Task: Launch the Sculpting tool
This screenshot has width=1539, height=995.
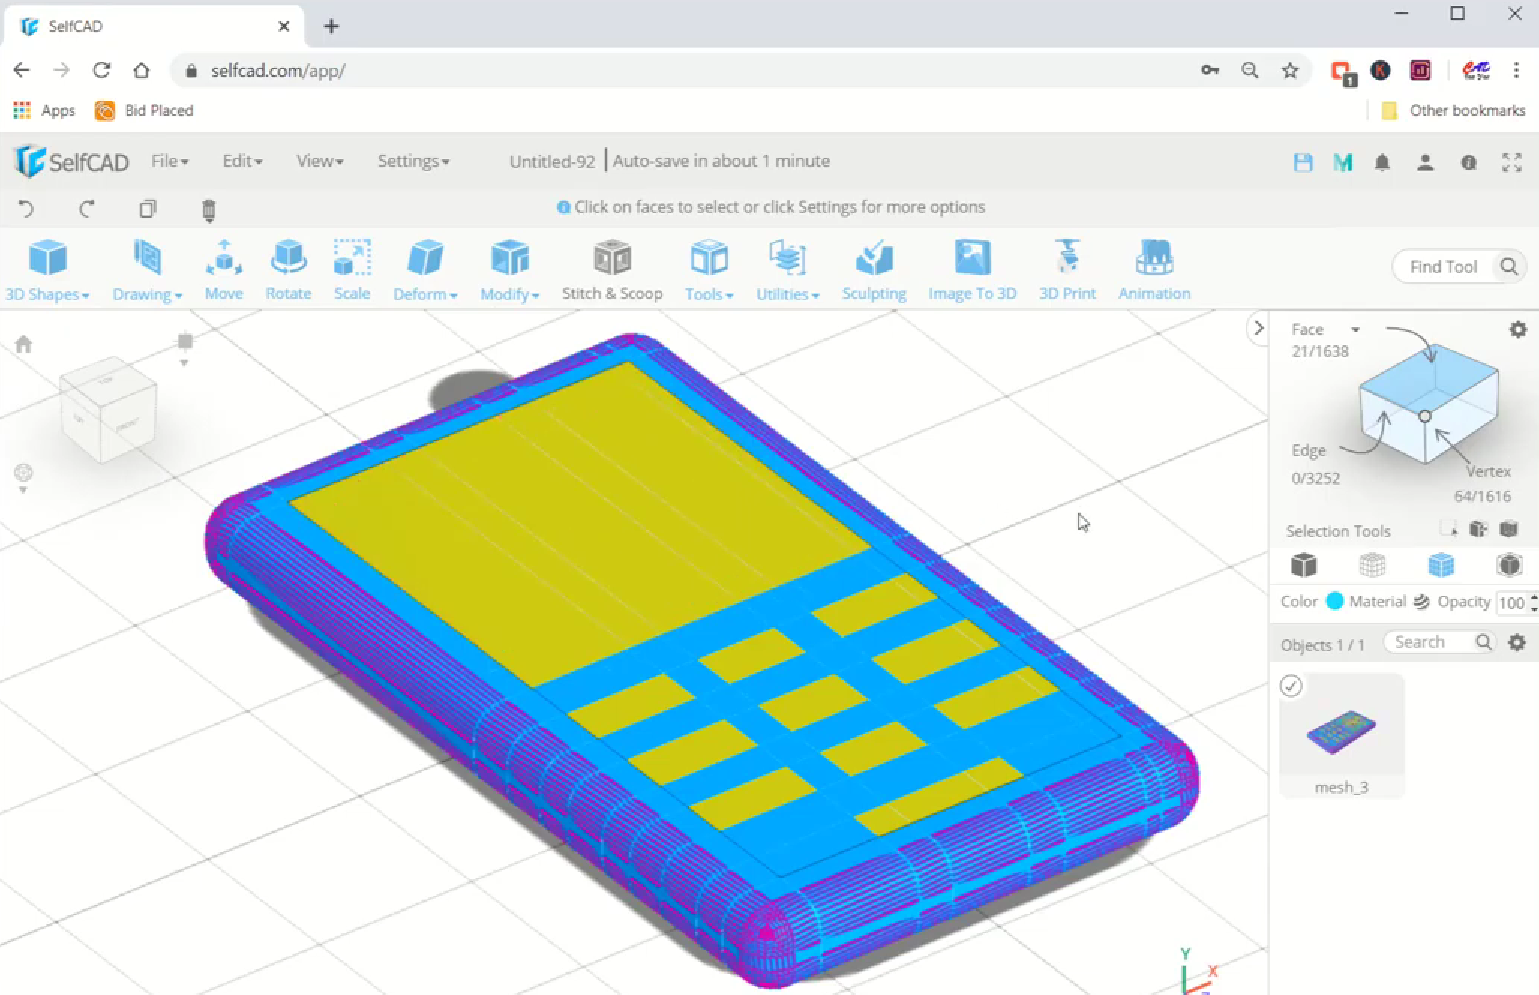Action: (874, 271)
